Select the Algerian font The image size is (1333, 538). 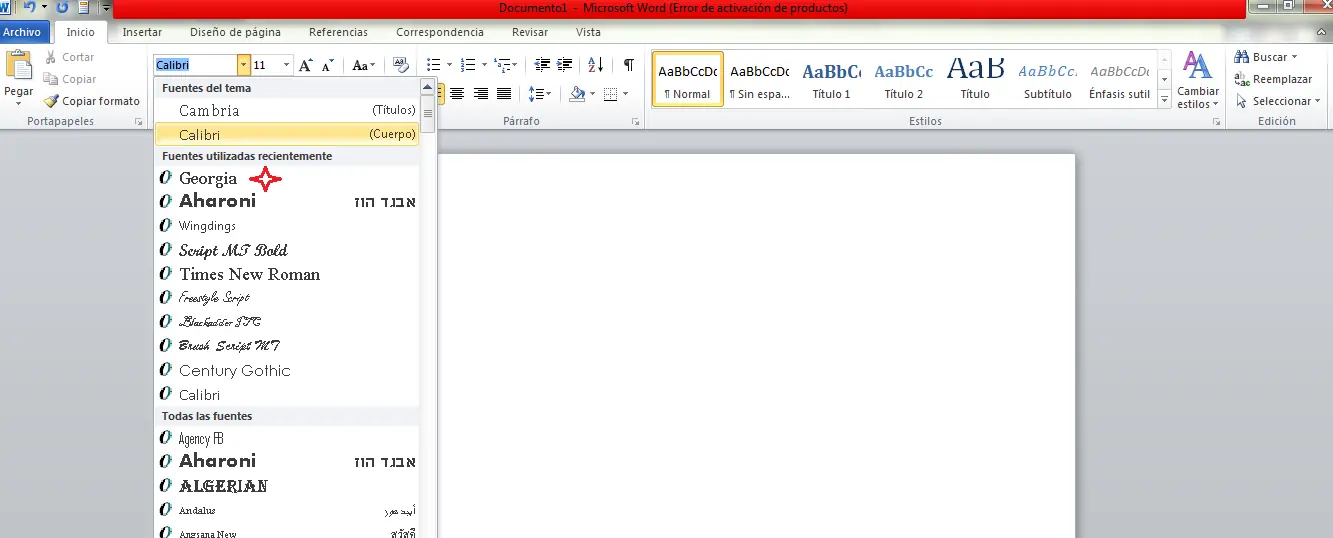coord(287,486)
